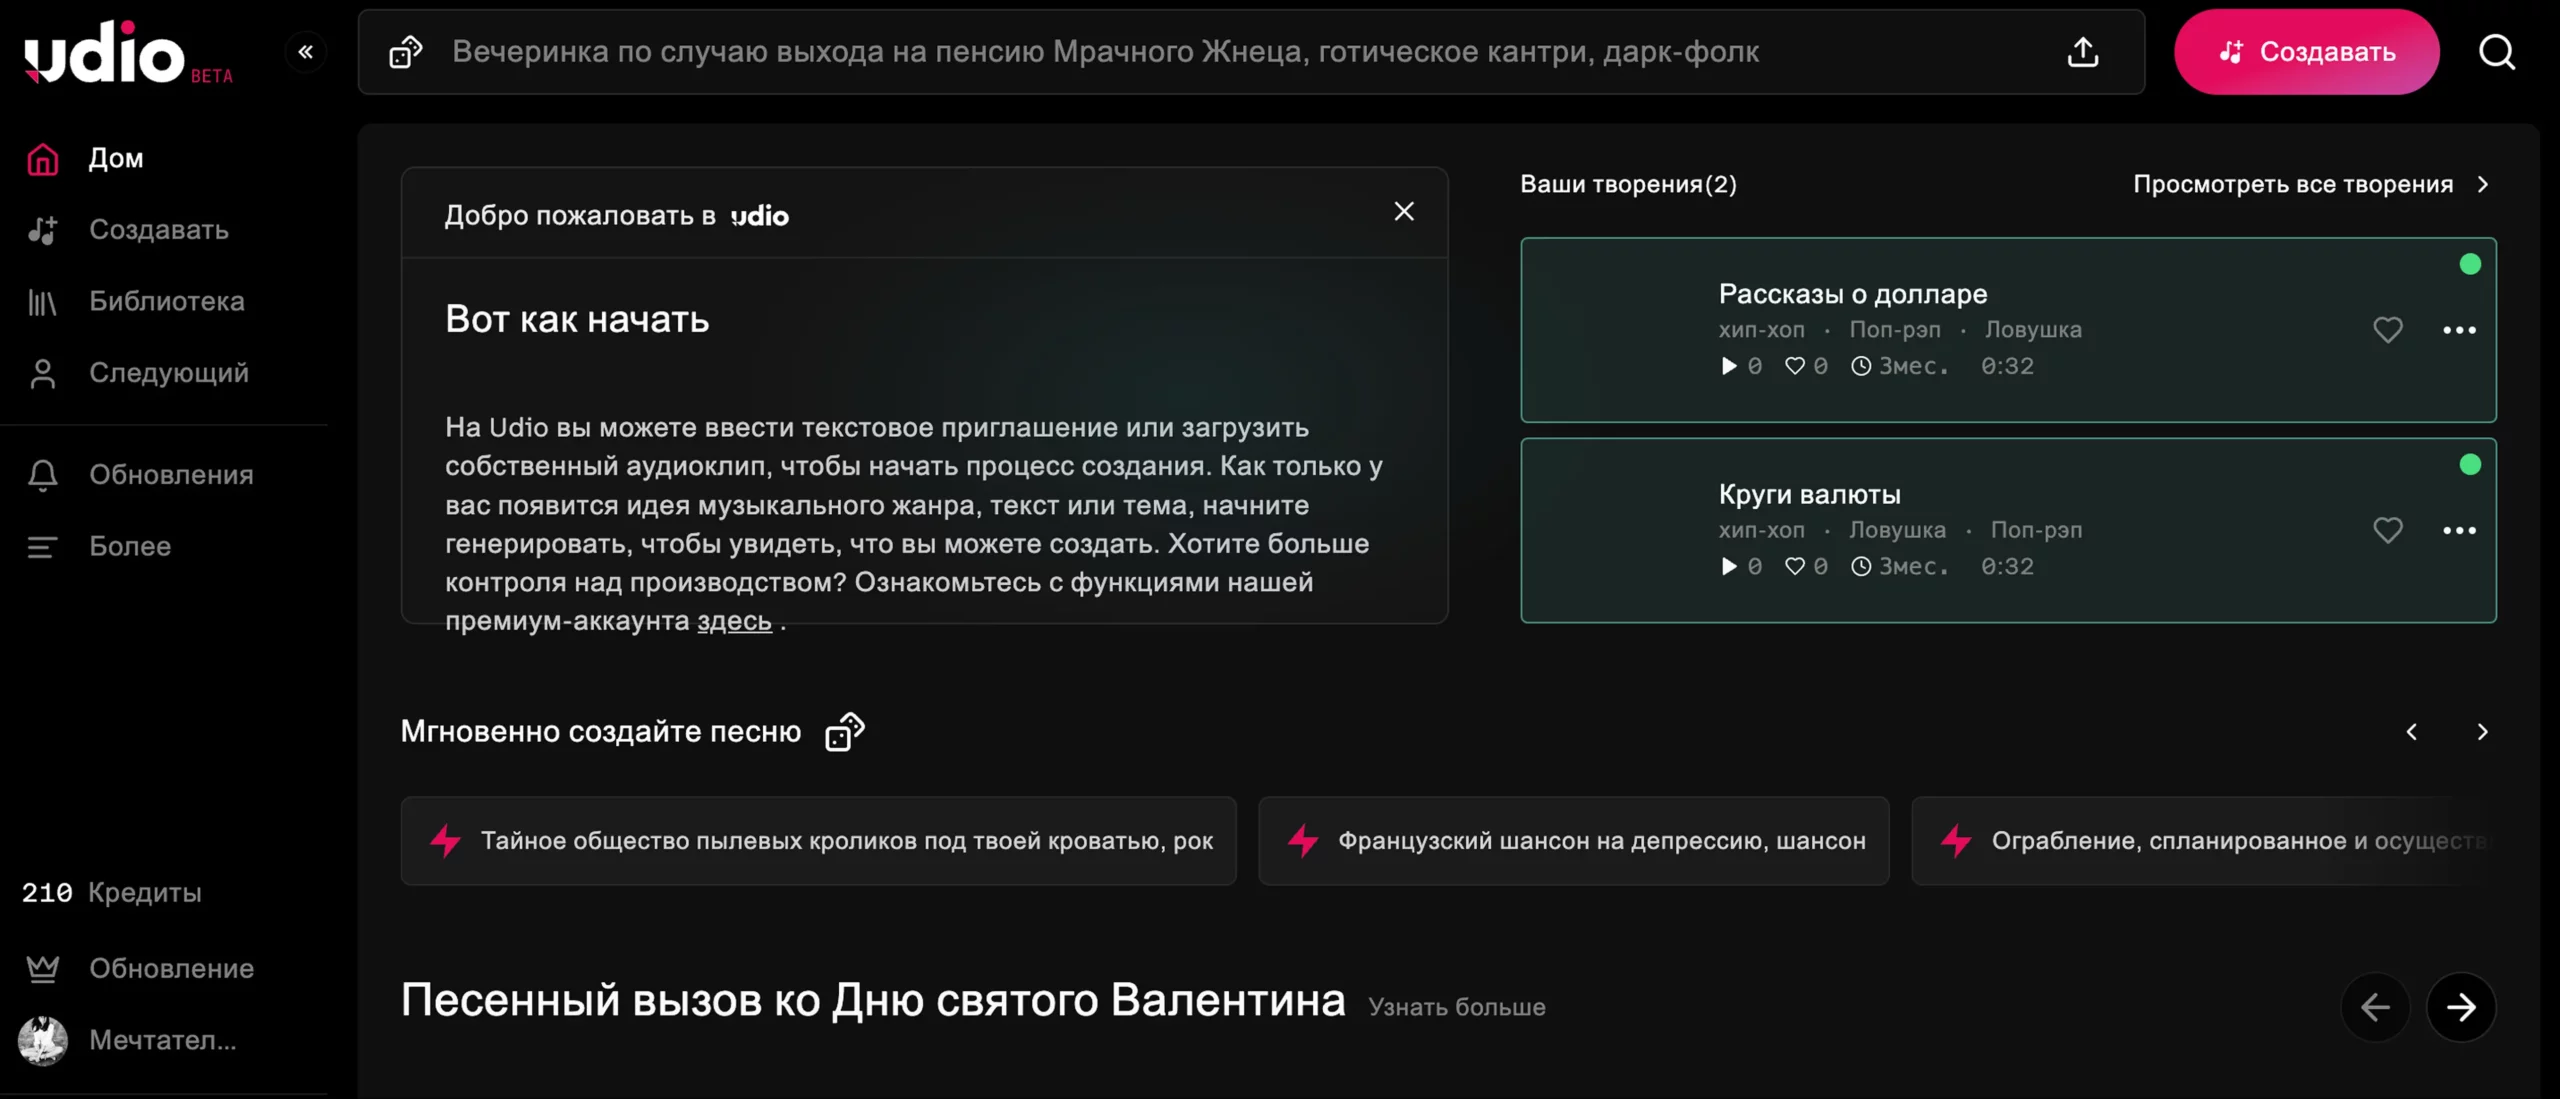The height and width of the screenshot is (1099, 2560).
Task: Like the track Круги валюты
Action: click(x=2387, y=530)
